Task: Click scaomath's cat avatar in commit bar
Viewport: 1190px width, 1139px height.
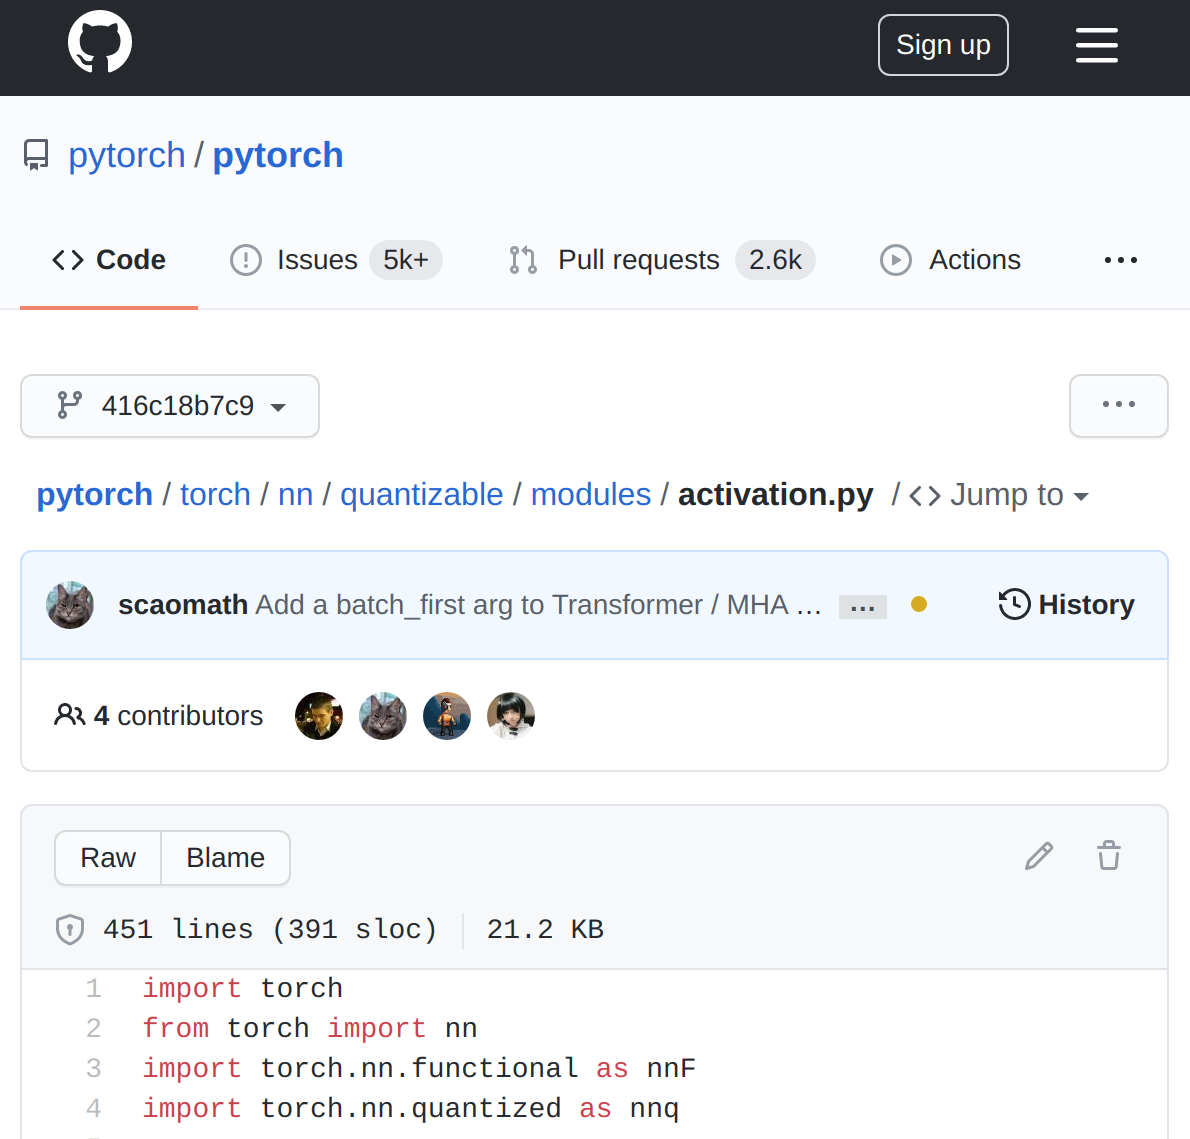Action: [70, 605]
